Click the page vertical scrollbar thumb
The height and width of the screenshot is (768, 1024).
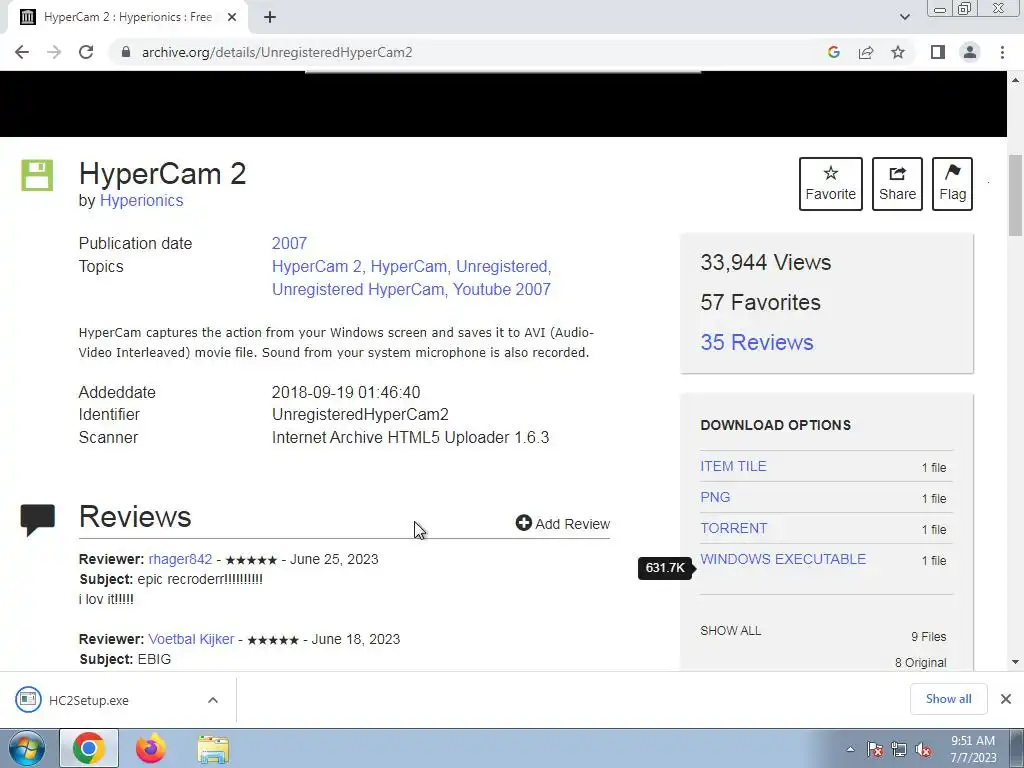click(x=1016, y=195)
